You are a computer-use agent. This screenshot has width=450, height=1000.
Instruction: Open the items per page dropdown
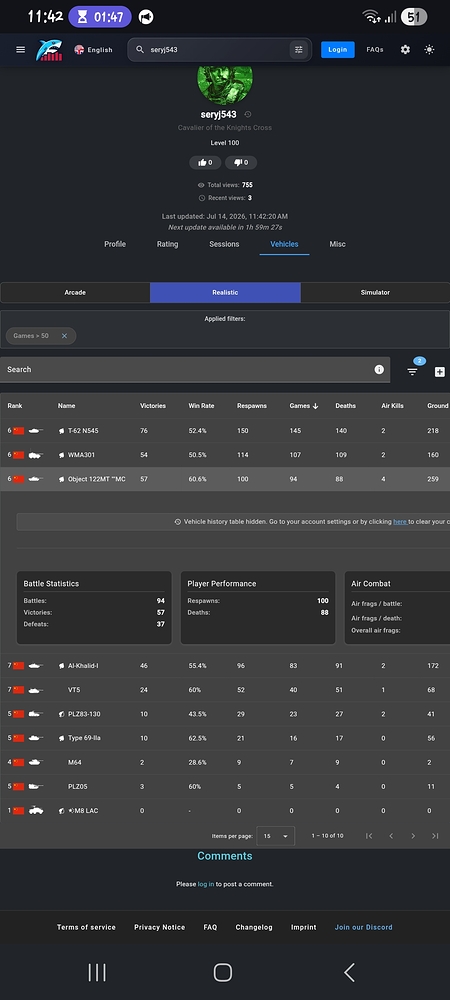coord(276,835)
